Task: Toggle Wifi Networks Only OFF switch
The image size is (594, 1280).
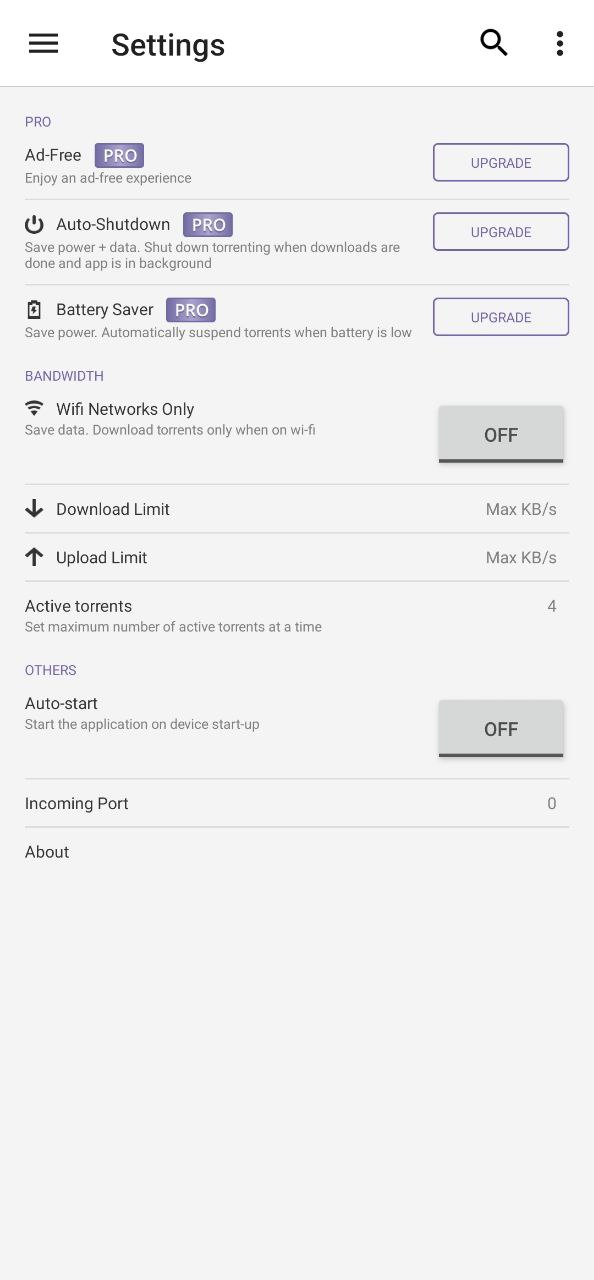Action: 501,434
